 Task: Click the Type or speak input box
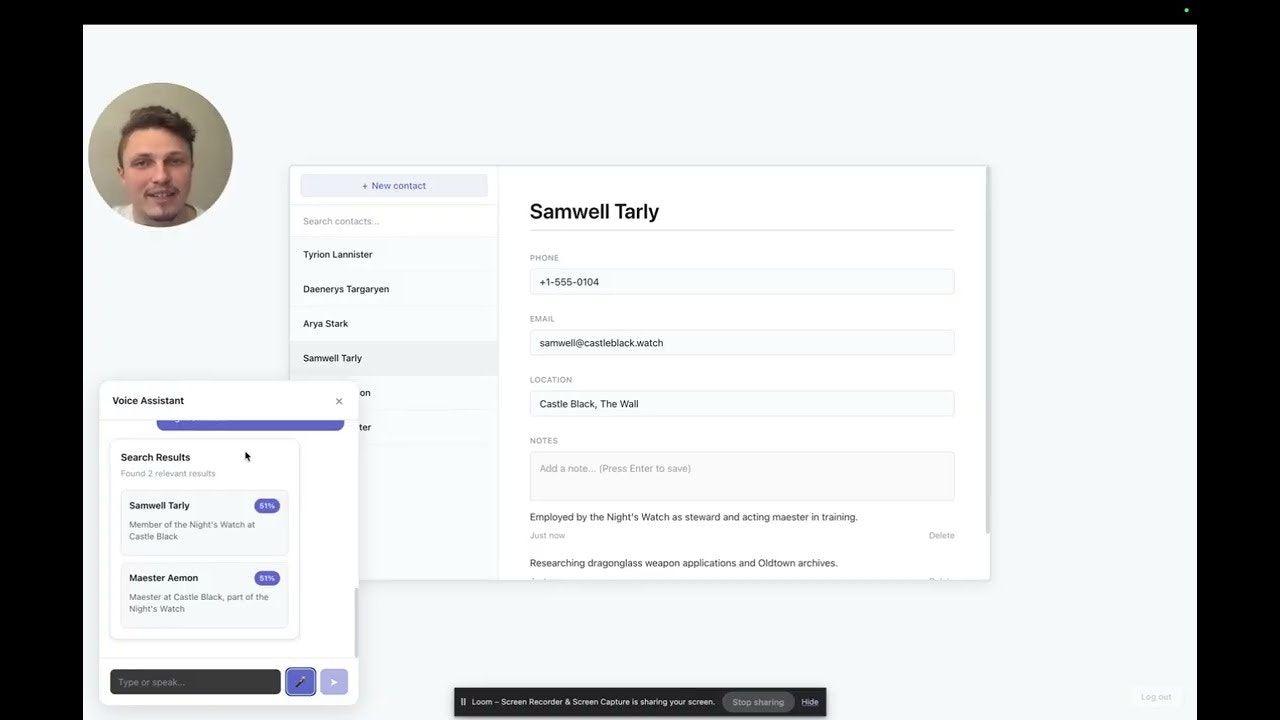click(x=195, y=682)
